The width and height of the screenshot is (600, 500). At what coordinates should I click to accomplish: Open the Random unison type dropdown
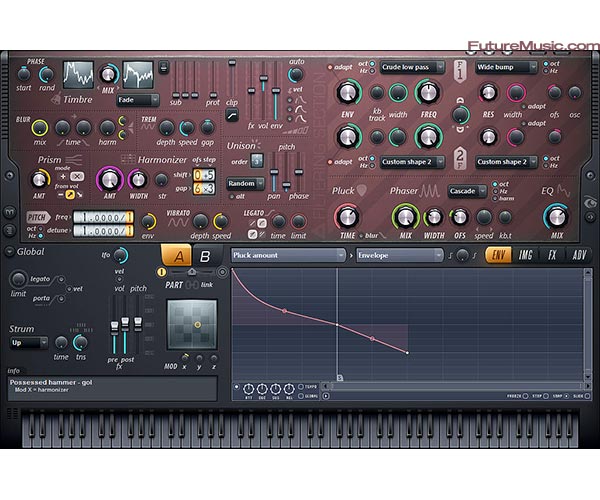(245, 184)
